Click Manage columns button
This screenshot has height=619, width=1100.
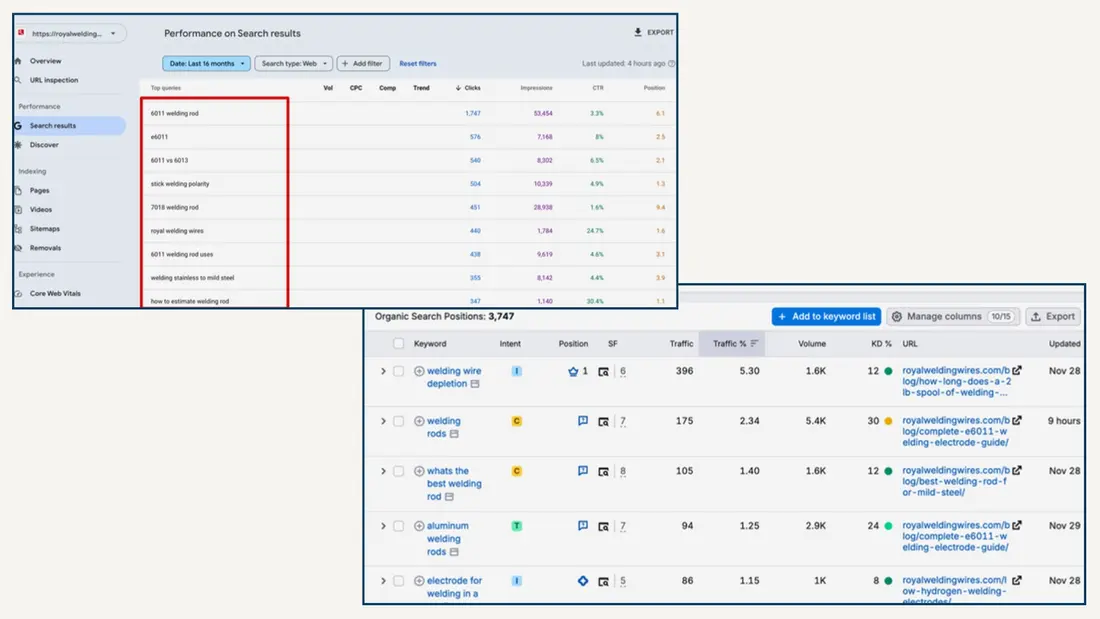click(x=952, y=317)
